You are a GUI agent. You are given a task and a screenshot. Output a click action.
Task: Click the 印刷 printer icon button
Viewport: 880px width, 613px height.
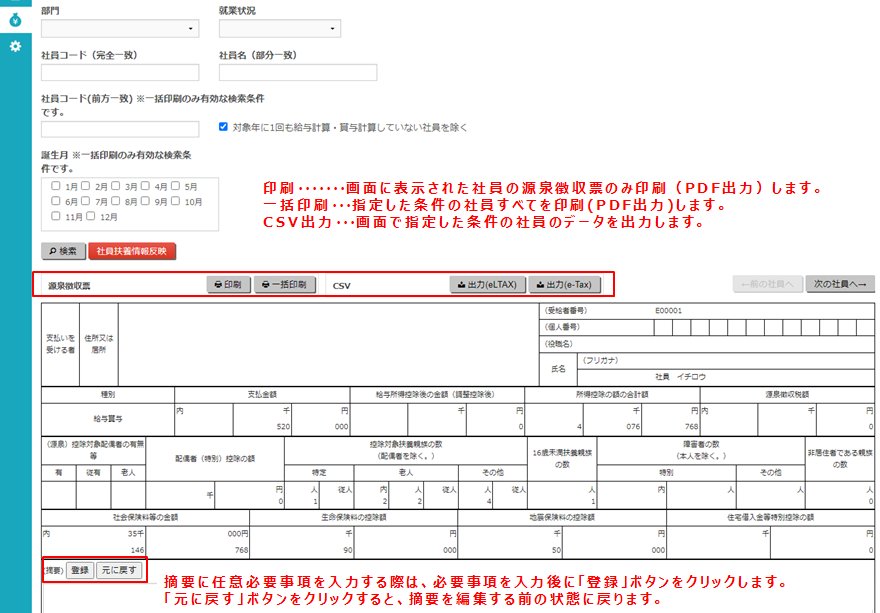(217, 283)
